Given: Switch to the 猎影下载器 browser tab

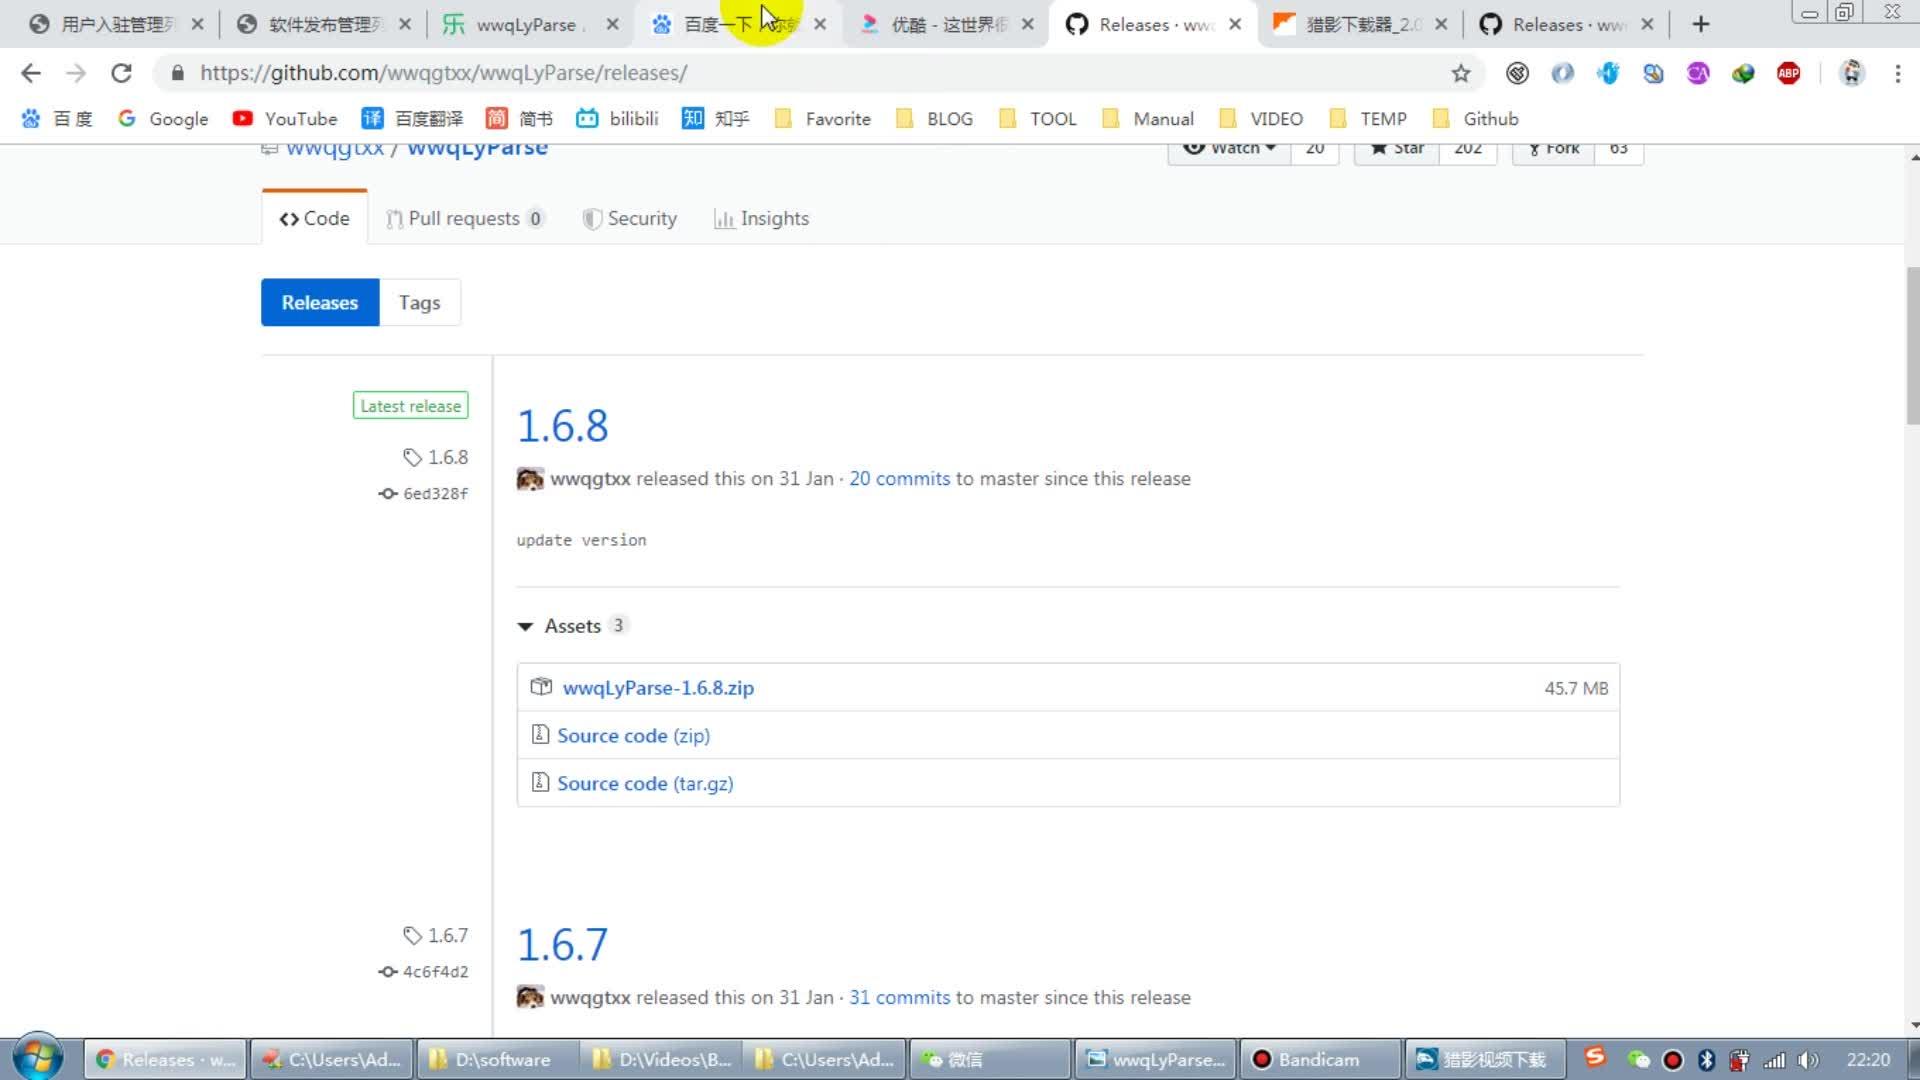Looking at the screenshot, I should (1360, 24).
